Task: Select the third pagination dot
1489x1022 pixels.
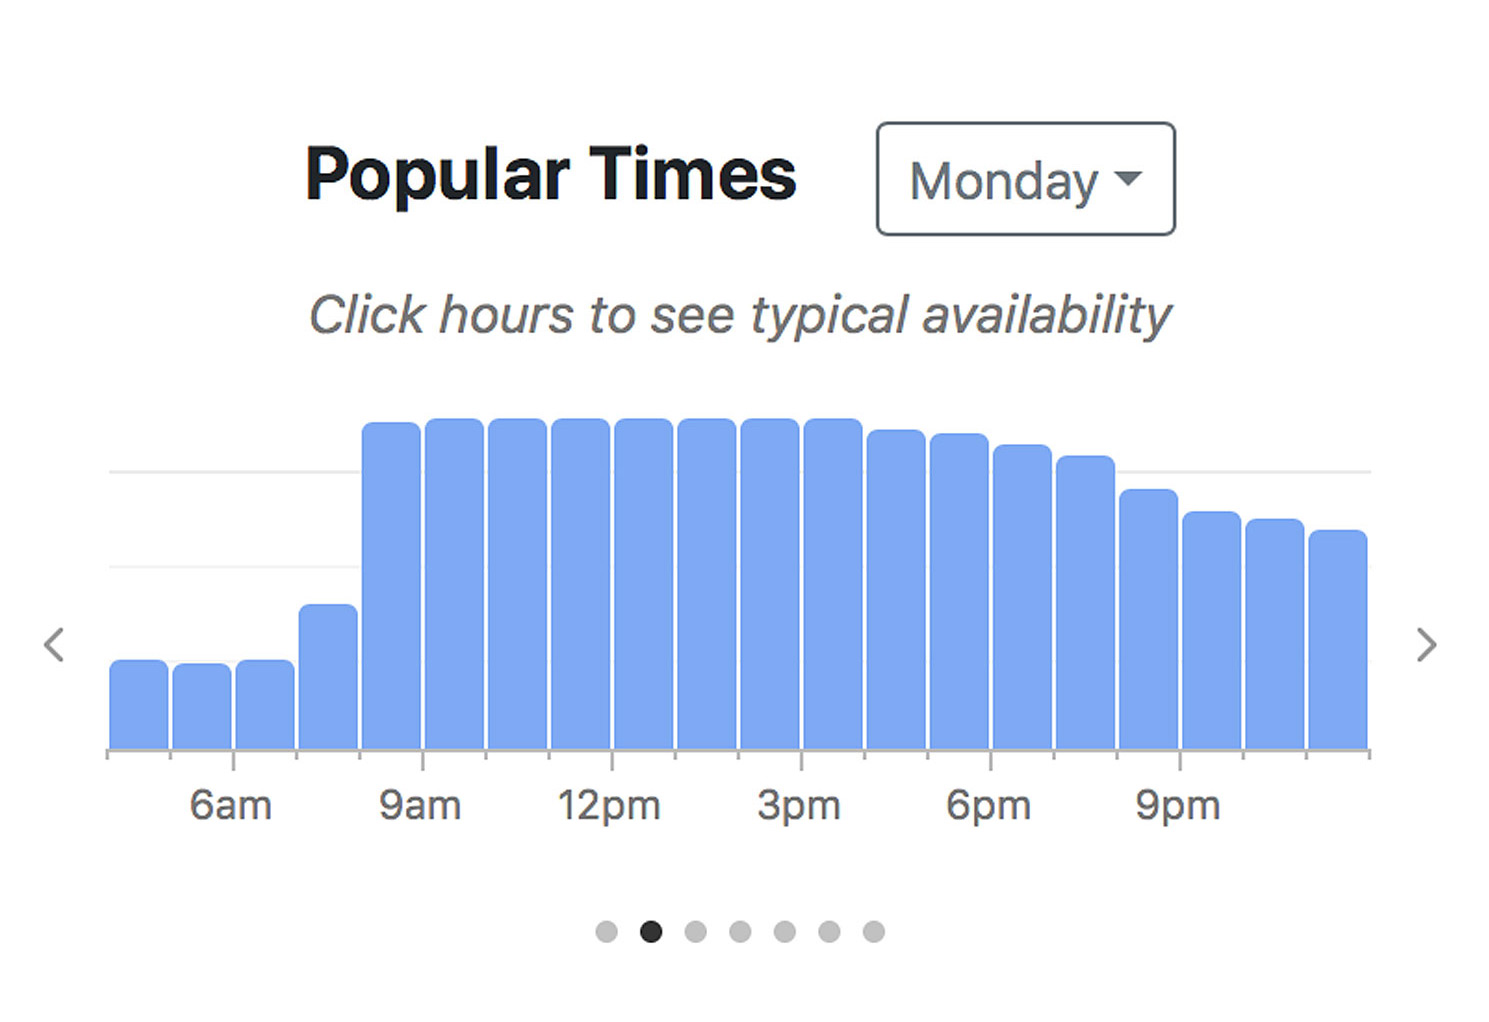Action: 696,932
